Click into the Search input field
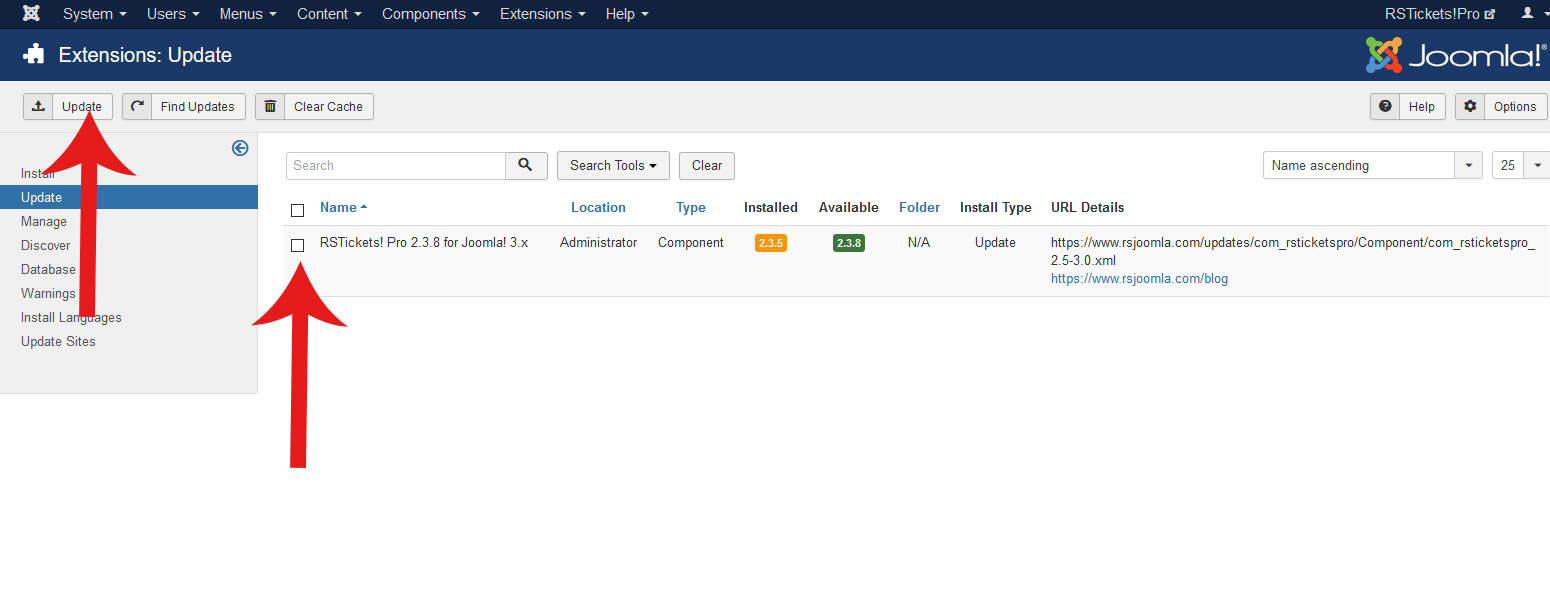This screenshot has width=1550, height=599. [396, 166]
